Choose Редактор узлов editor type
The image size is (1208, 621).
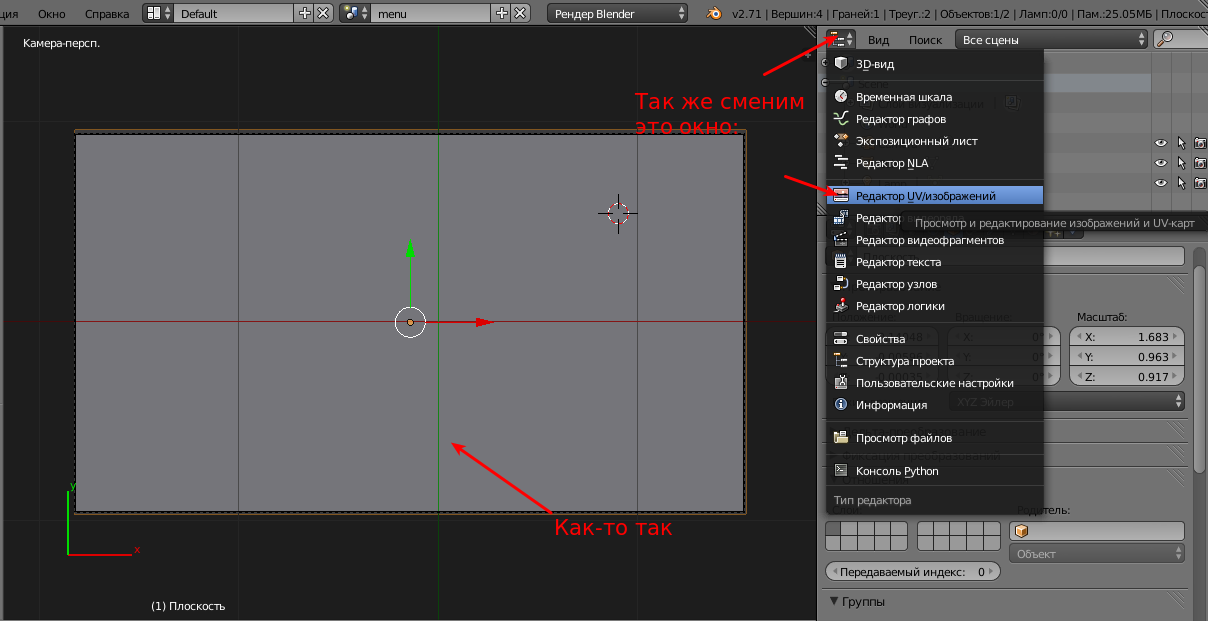896,284
